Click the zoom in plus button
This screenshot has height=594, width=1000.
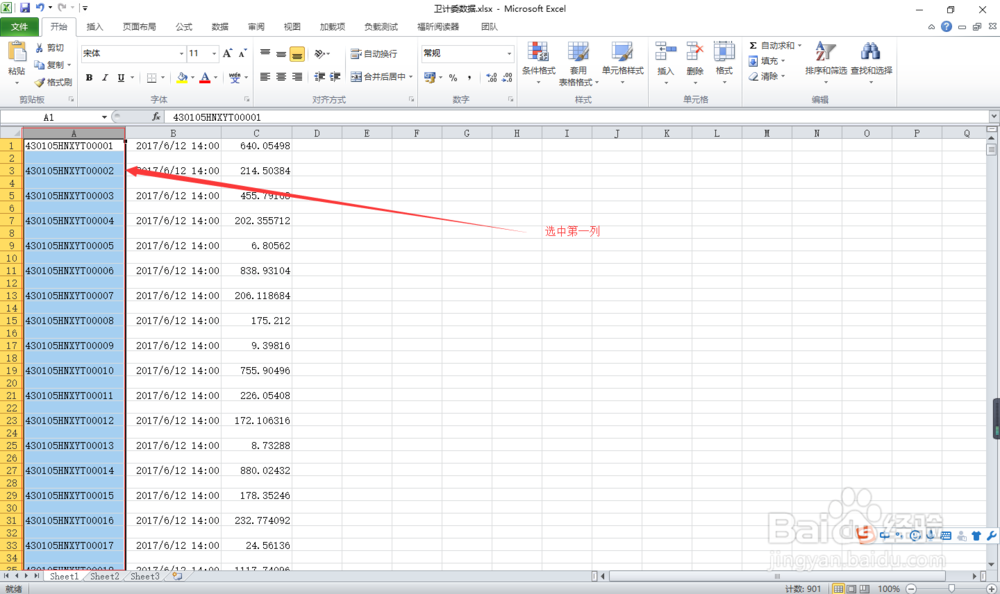(x=991, y=589)
